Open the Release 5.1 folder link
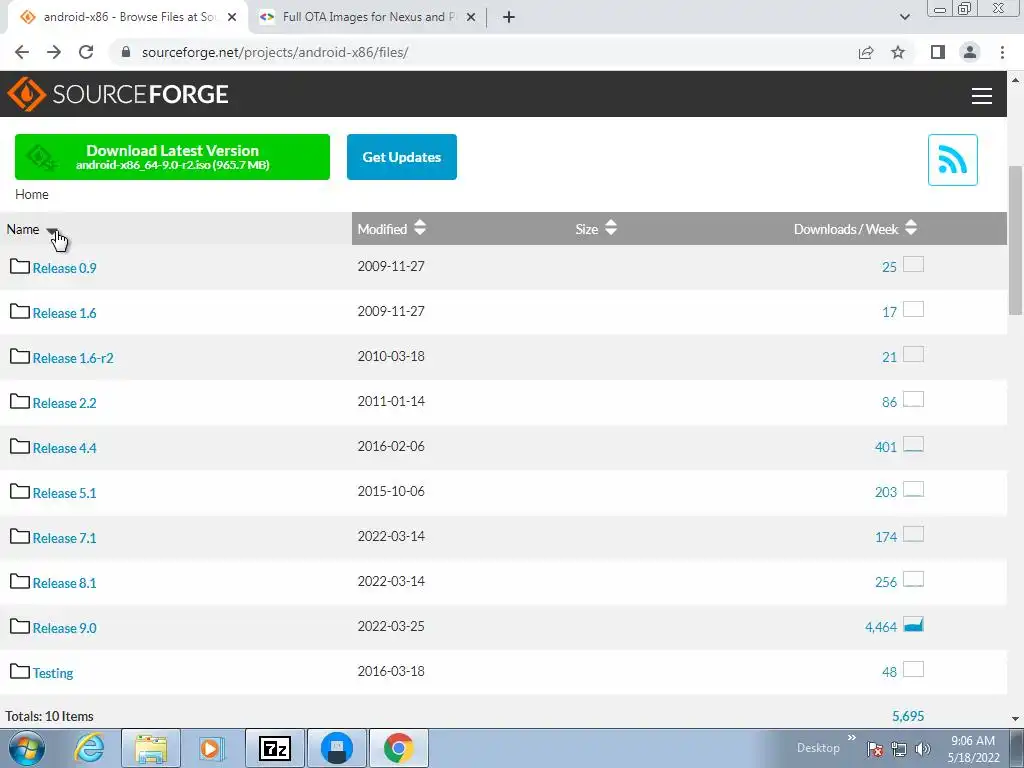Screen dimensions: 1024x768 65,493
